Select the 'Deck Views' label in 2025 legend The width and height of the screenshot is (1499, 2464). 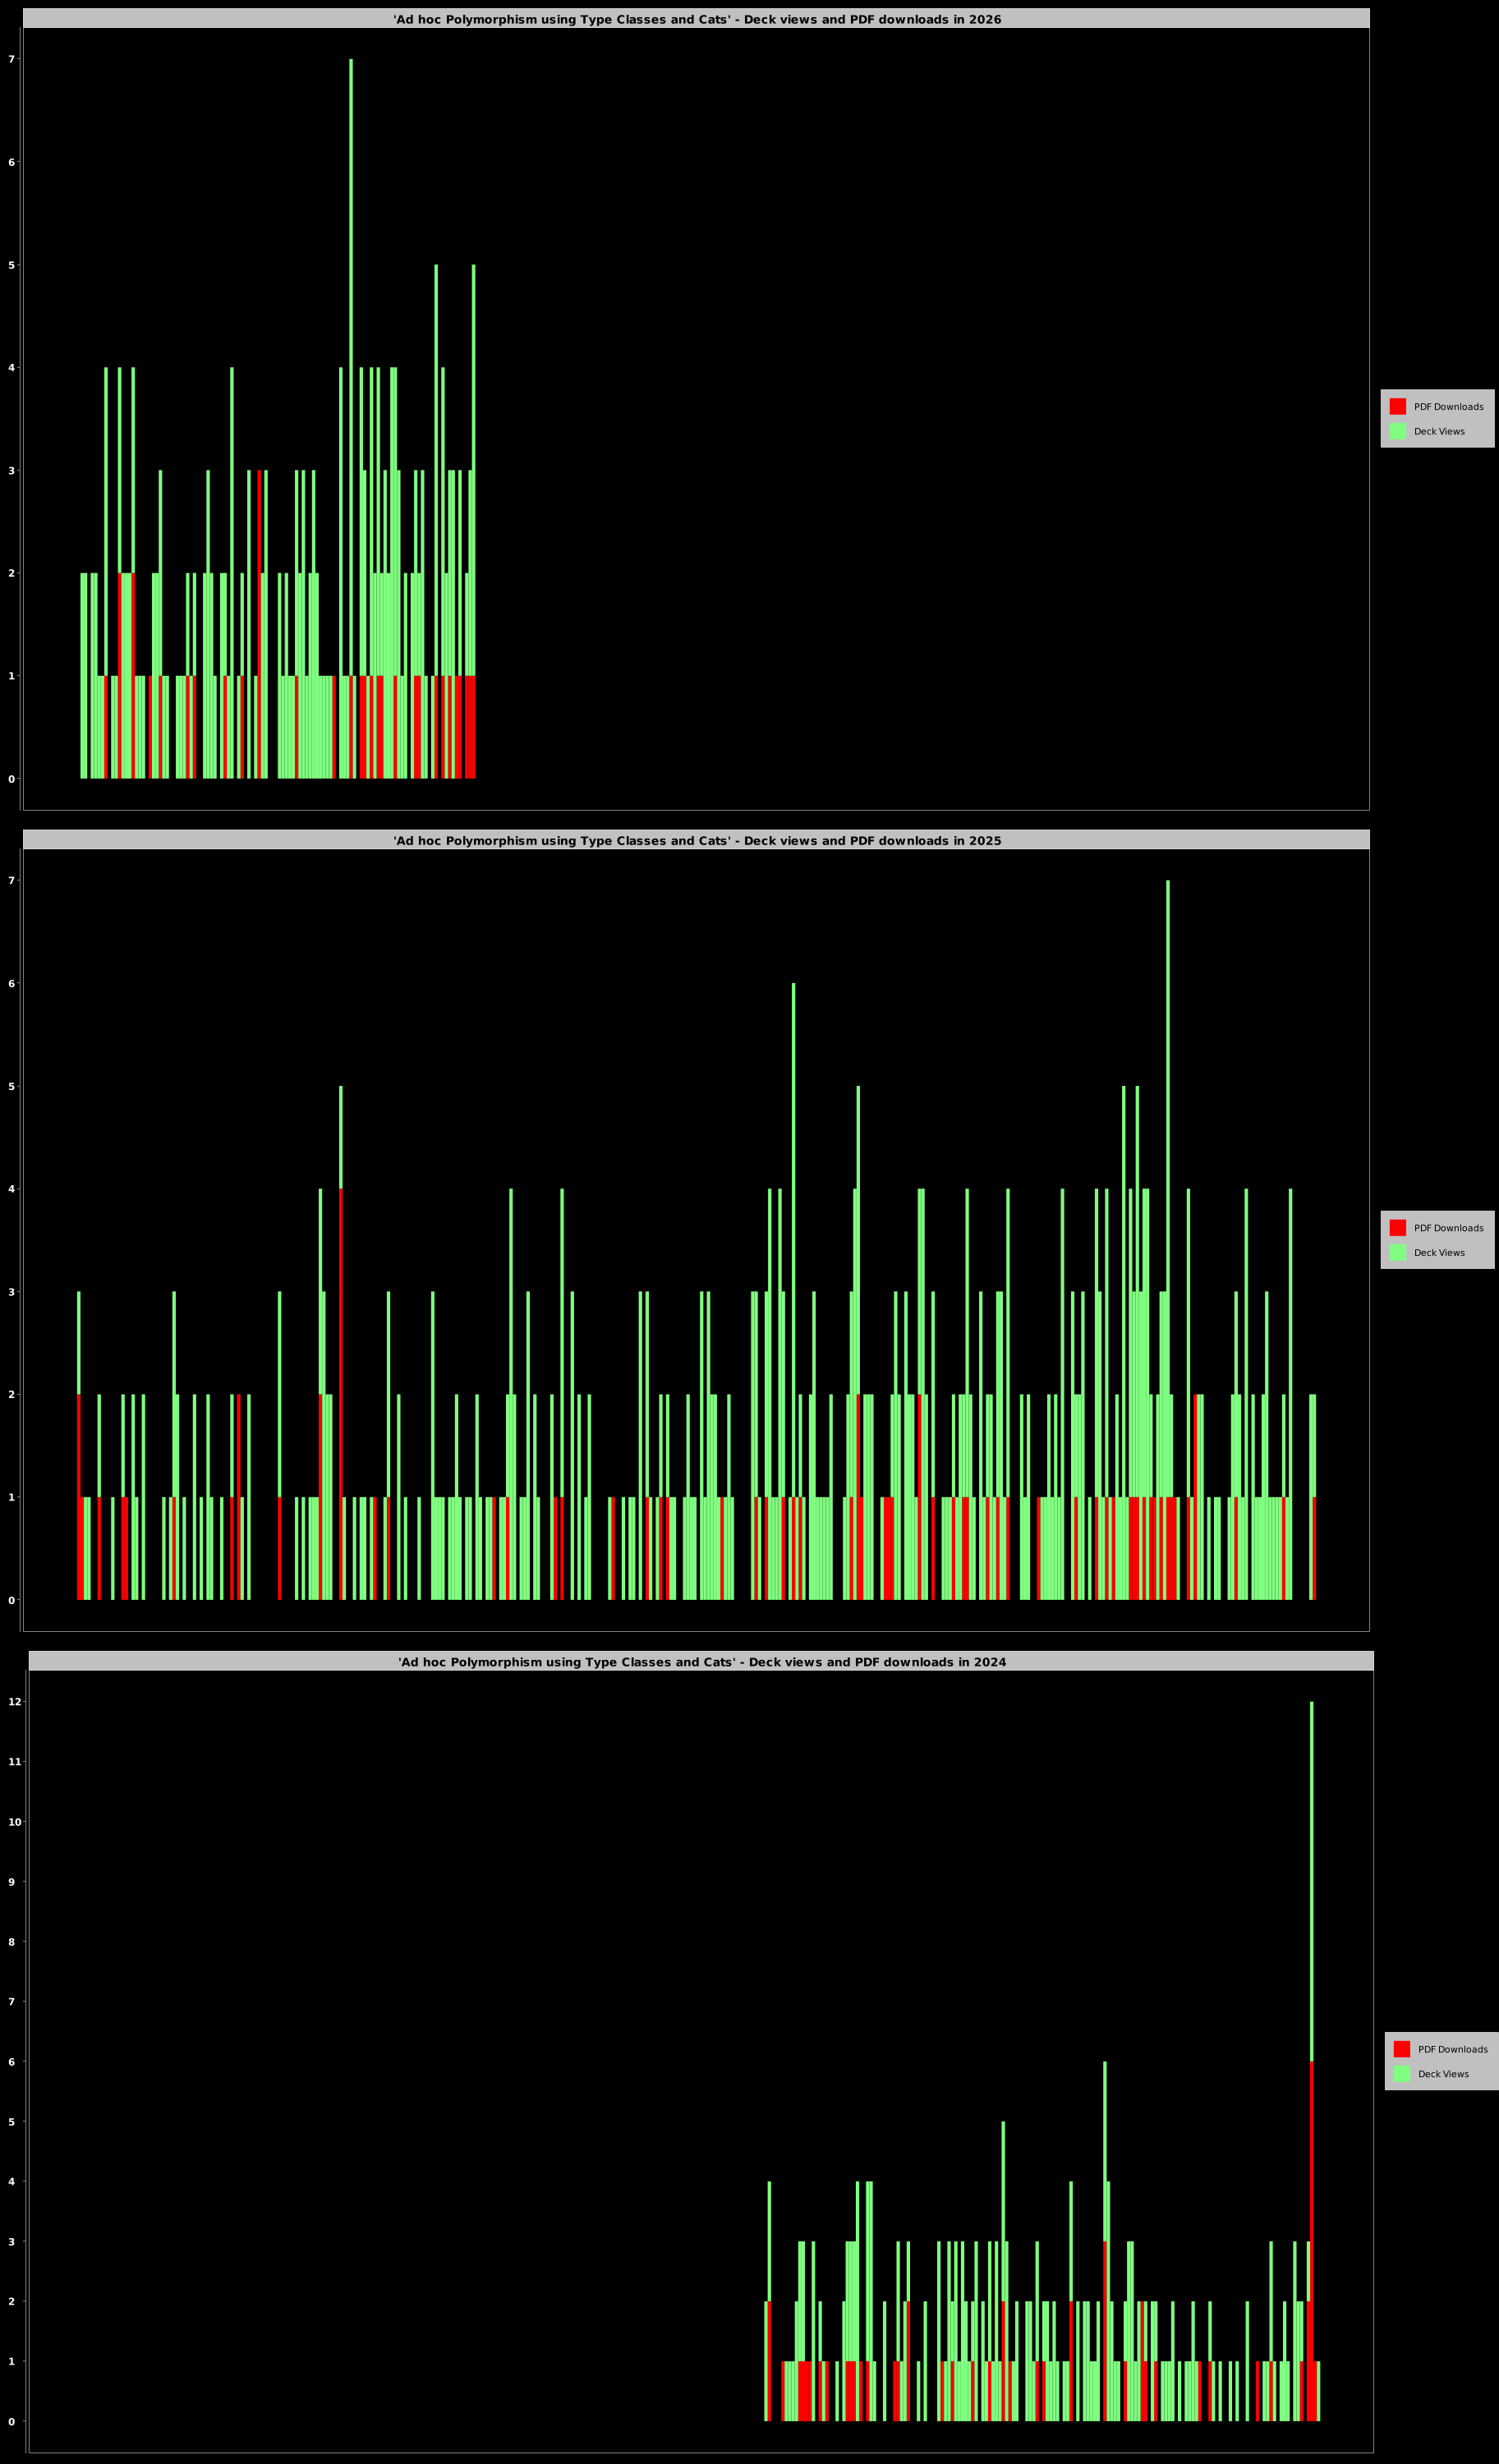point(1439,1253)
